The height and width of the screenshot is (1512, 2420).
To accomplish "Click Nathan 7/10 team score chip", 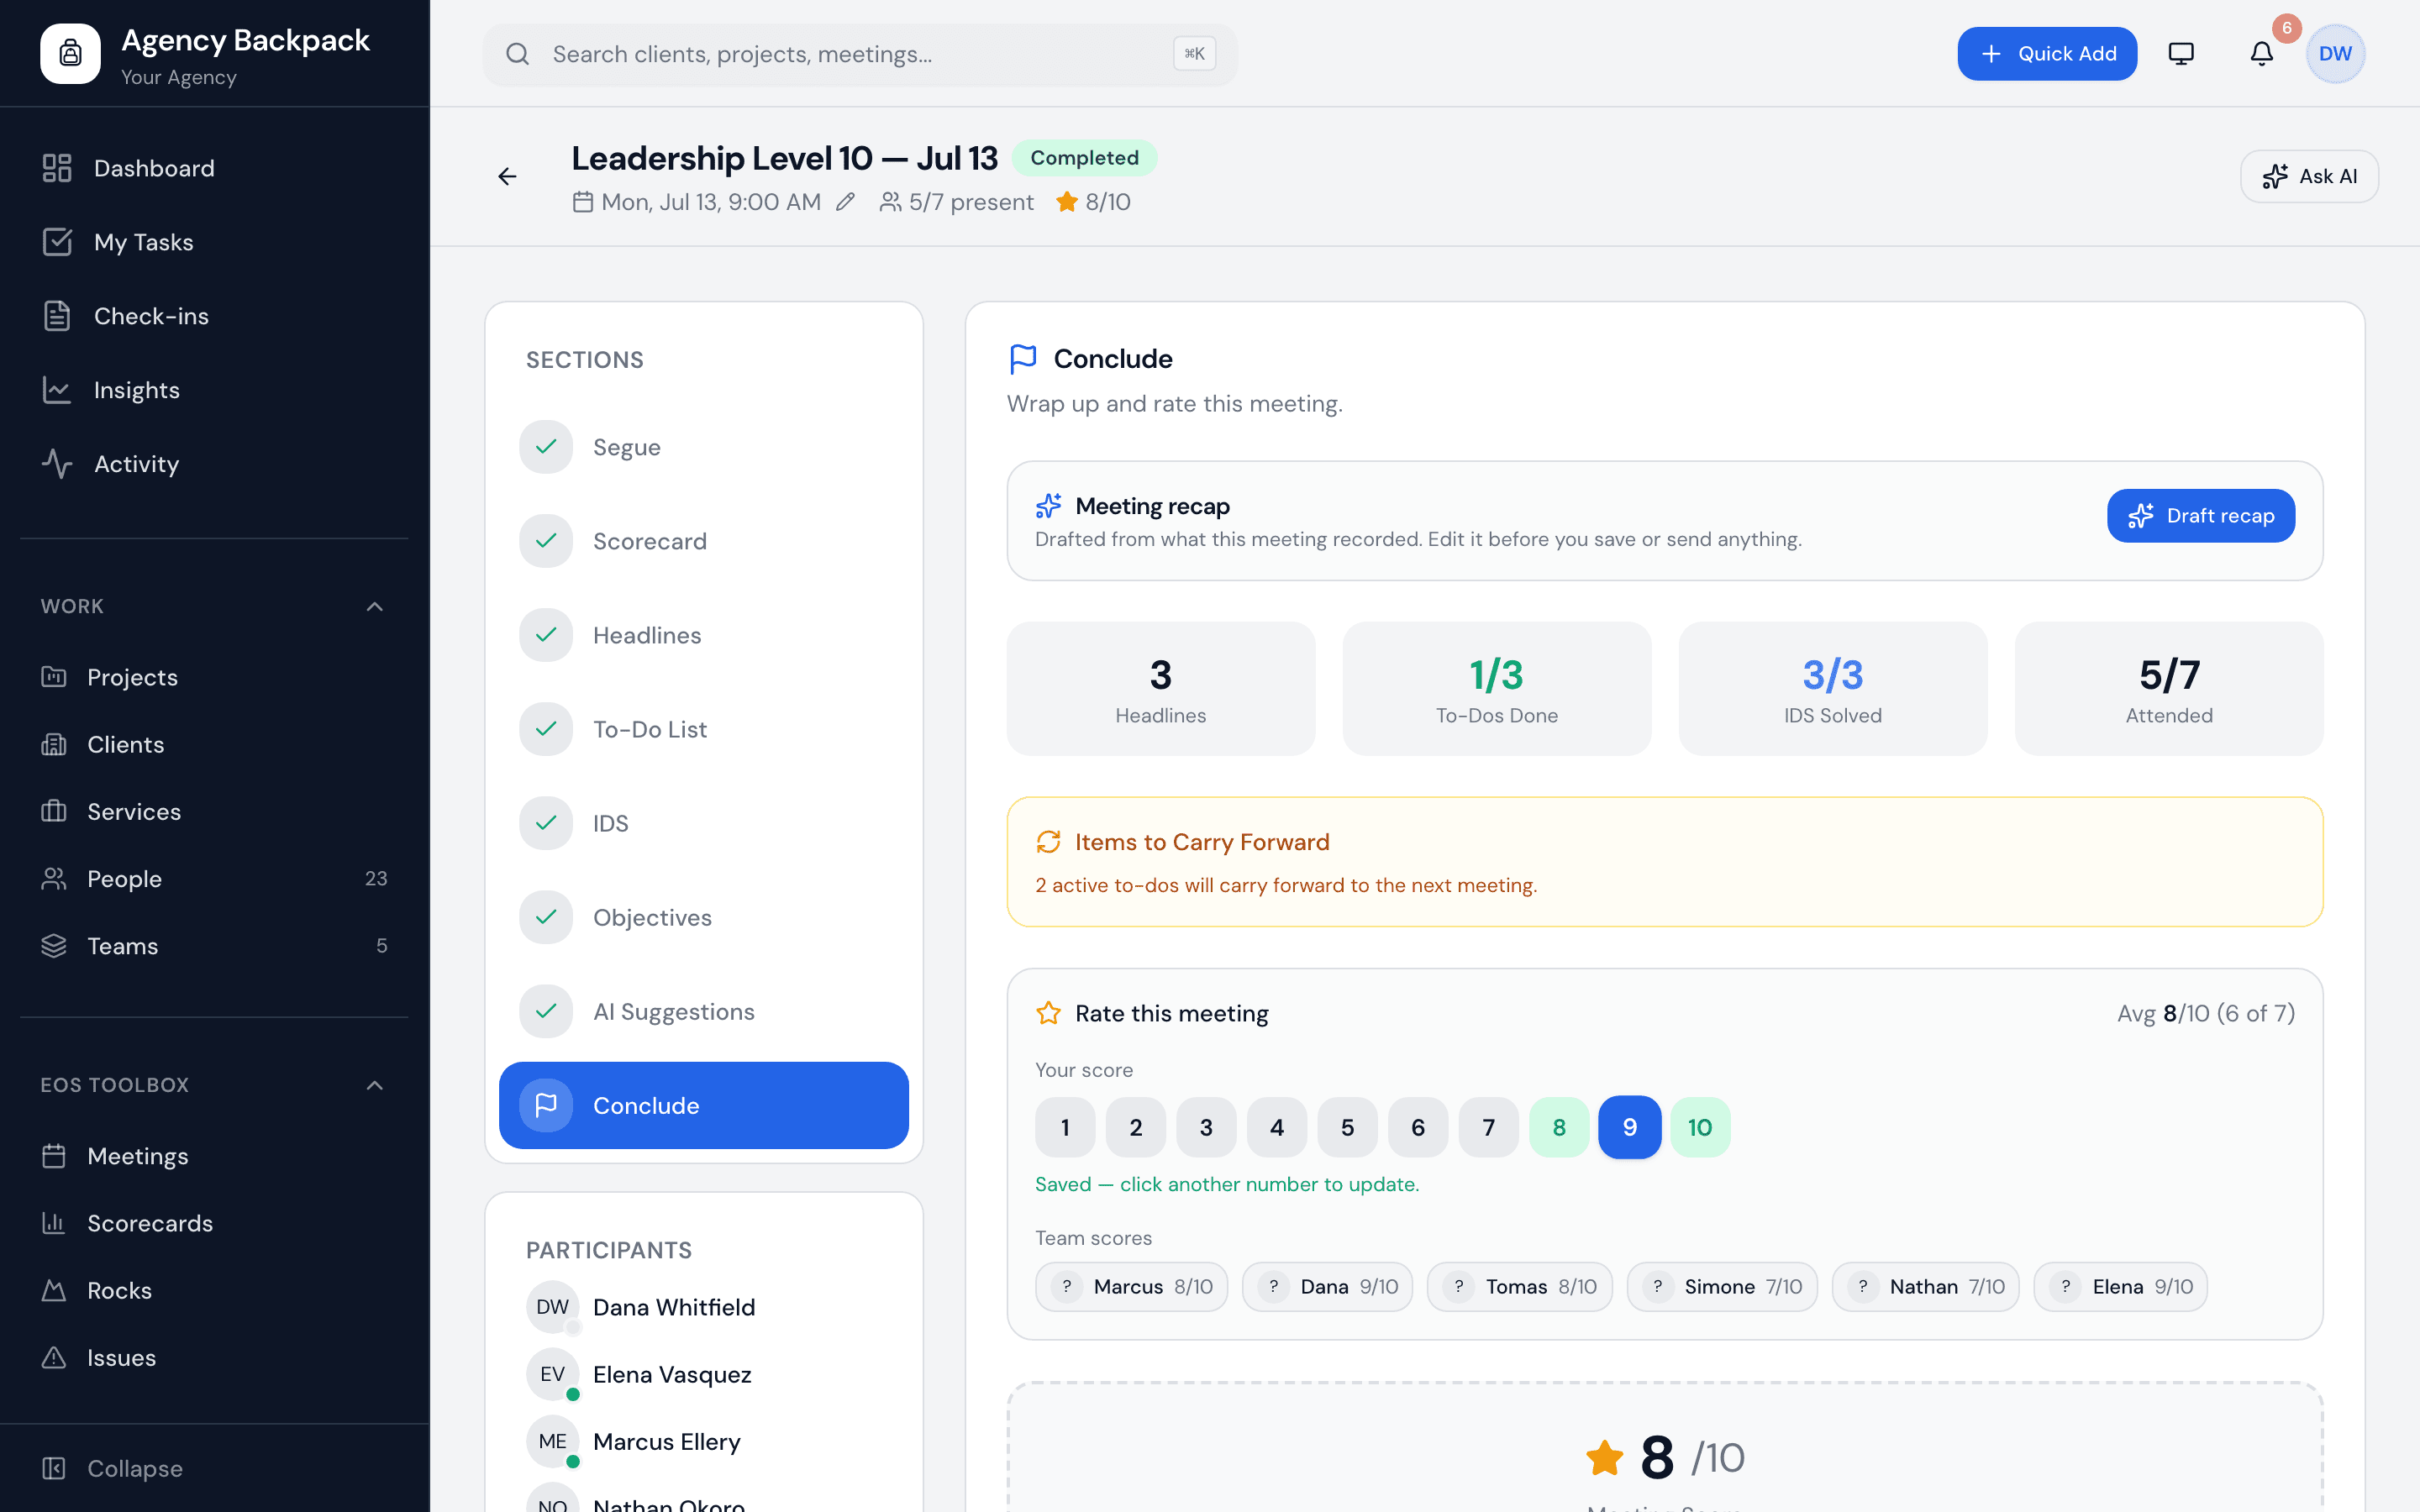I will [x=1925, y=1287].
